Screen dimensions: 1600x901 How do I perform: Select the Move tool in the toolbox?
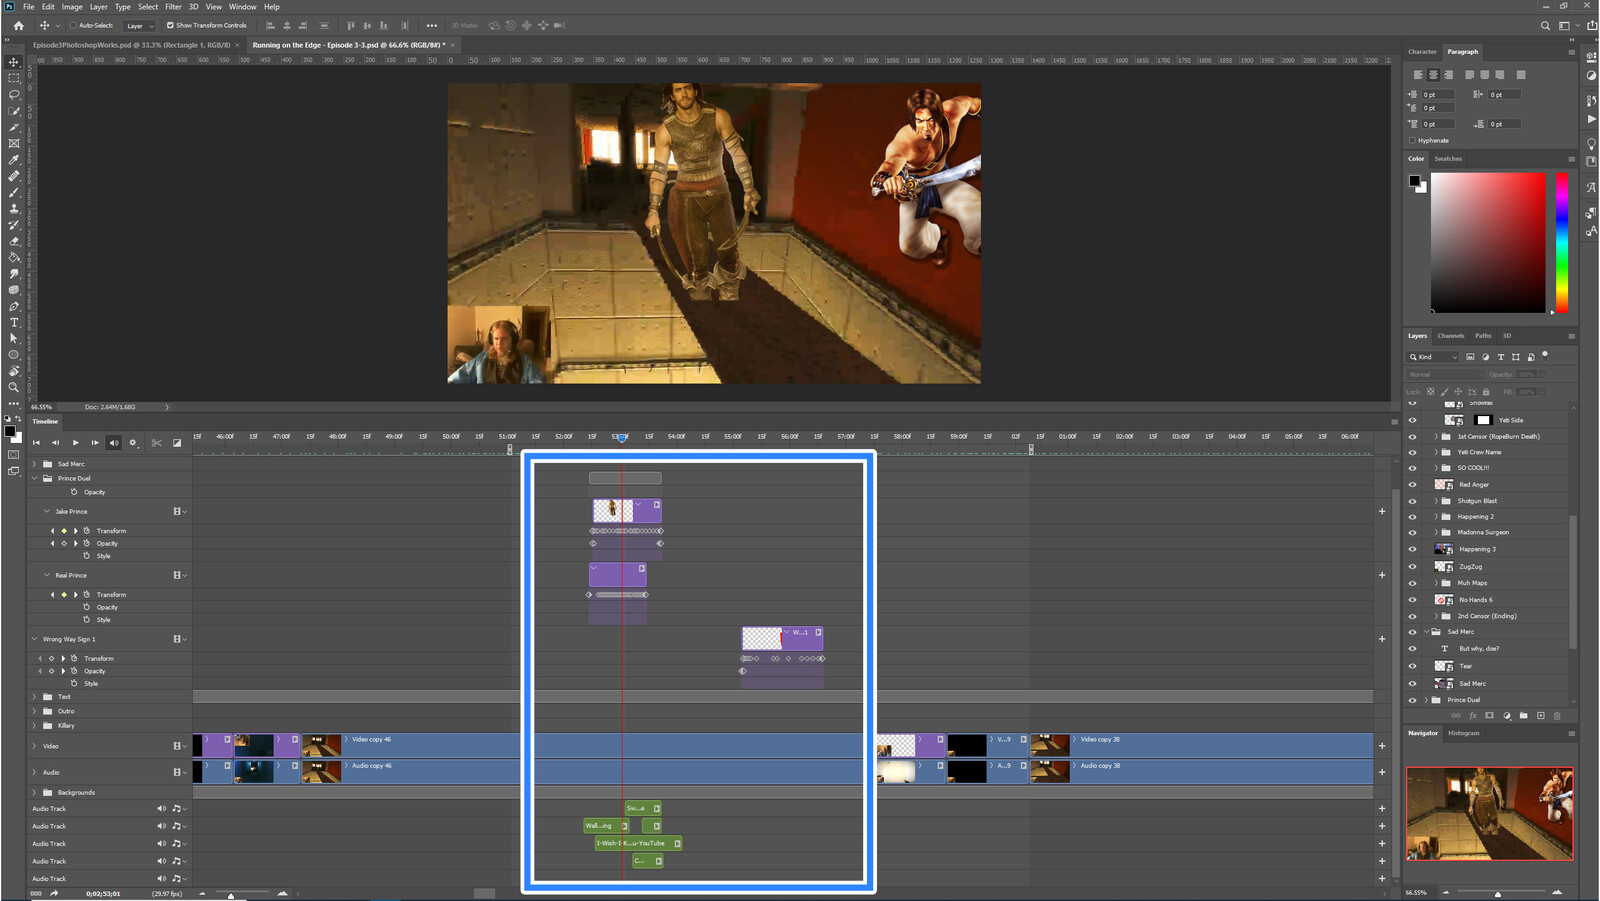14,61
